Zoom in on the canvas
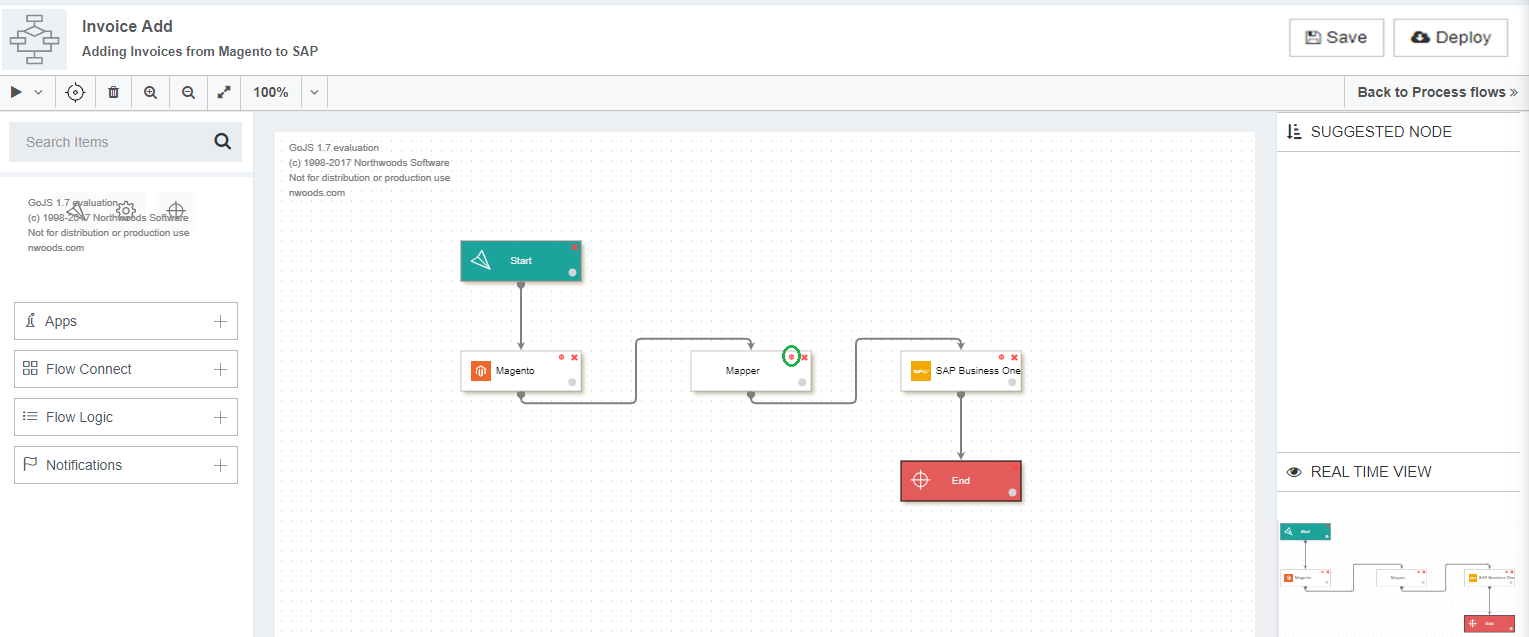The image size is (1529, 637). tap(150, 91)
